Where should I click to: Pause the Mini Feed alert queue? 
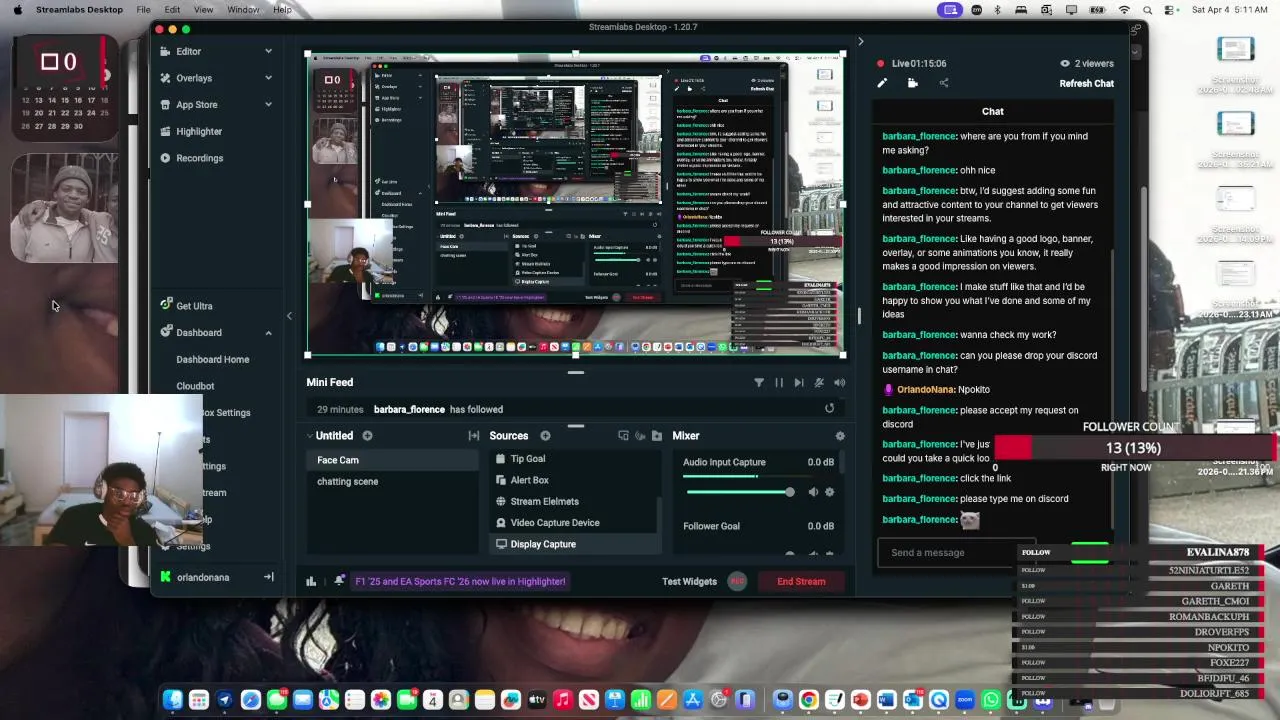point(779,382)
